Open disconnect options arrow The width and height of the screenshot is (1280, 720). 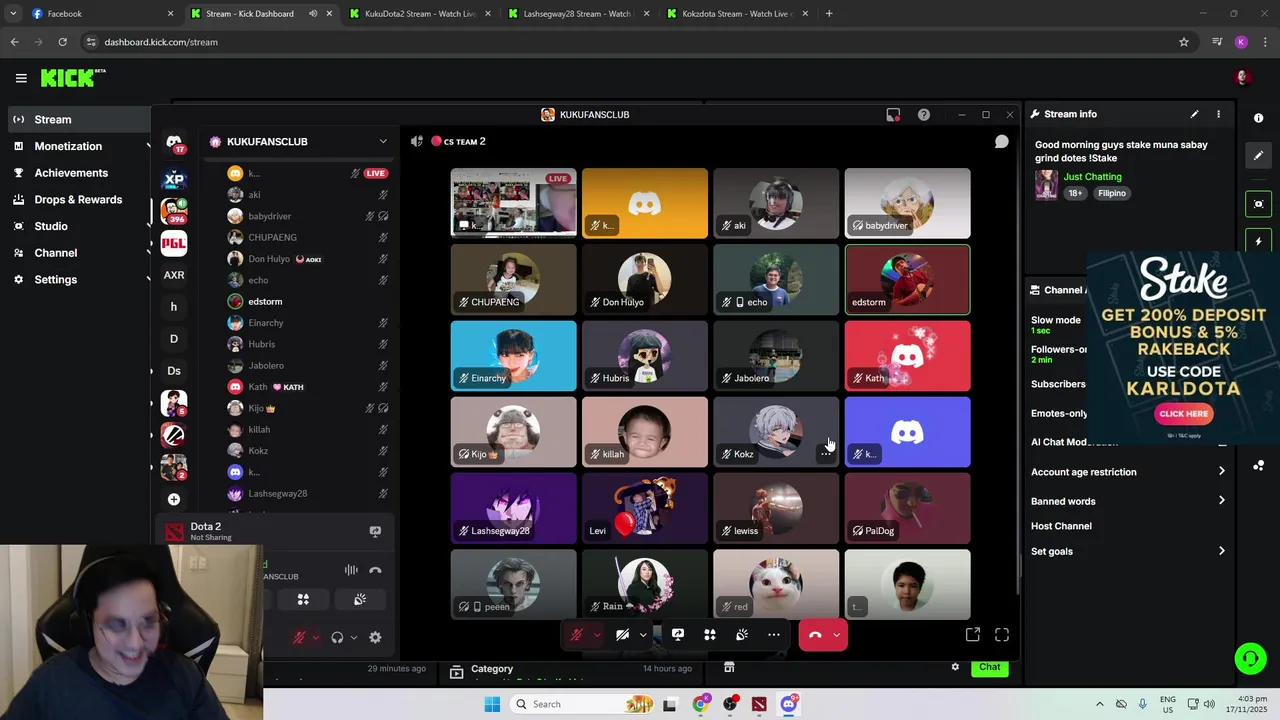(x=837, y=635)
